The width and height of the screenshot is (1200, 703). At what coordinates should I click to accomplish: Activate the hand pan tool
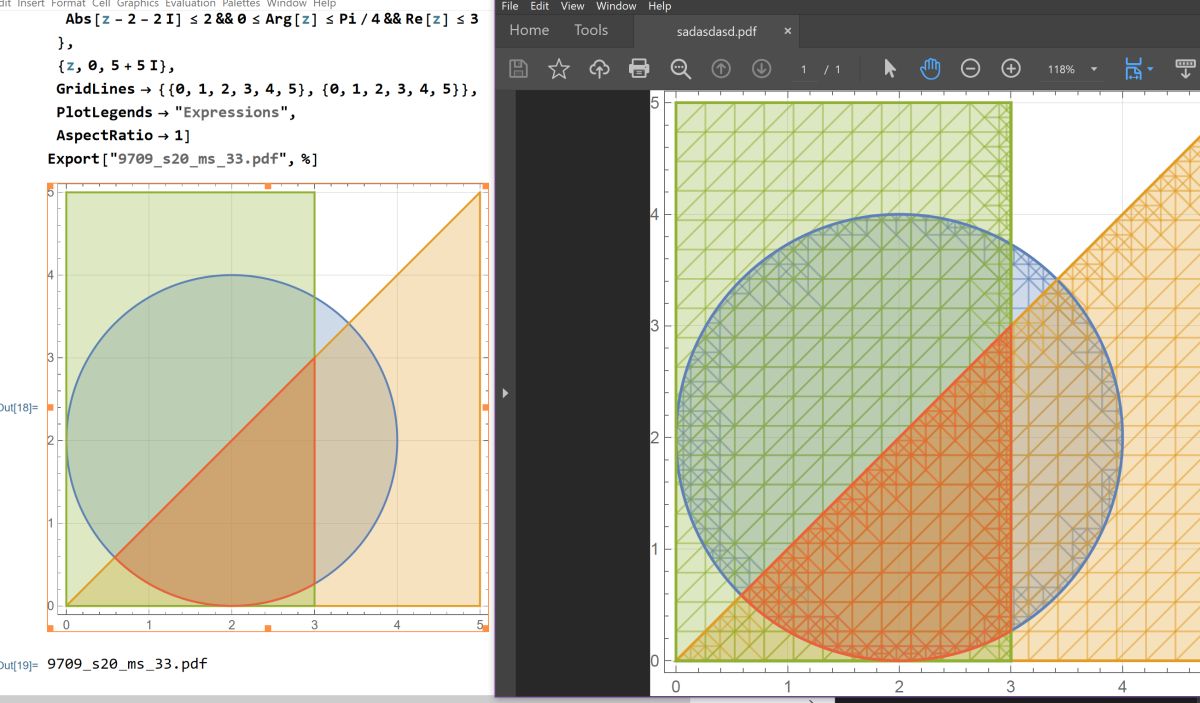[x=930, y=69]
